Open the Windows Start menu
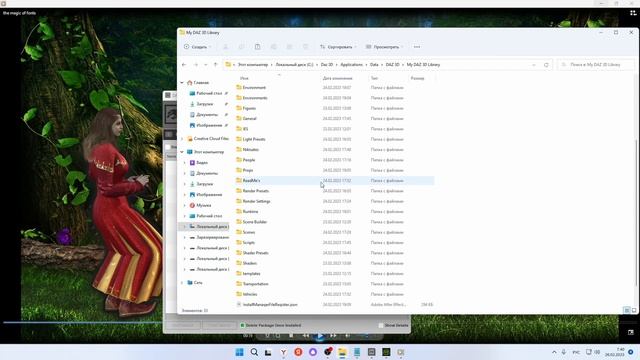This screenshot has width=640, height=360. 240,352
